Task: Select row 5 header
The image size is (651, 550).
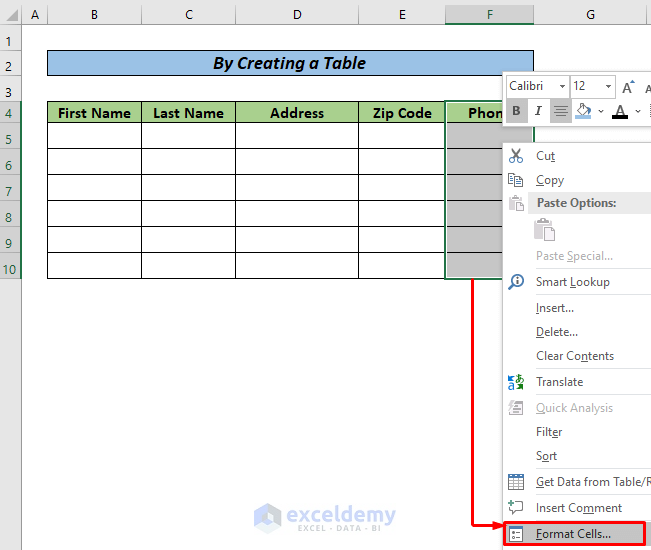Action: click(x=10, y=136)
